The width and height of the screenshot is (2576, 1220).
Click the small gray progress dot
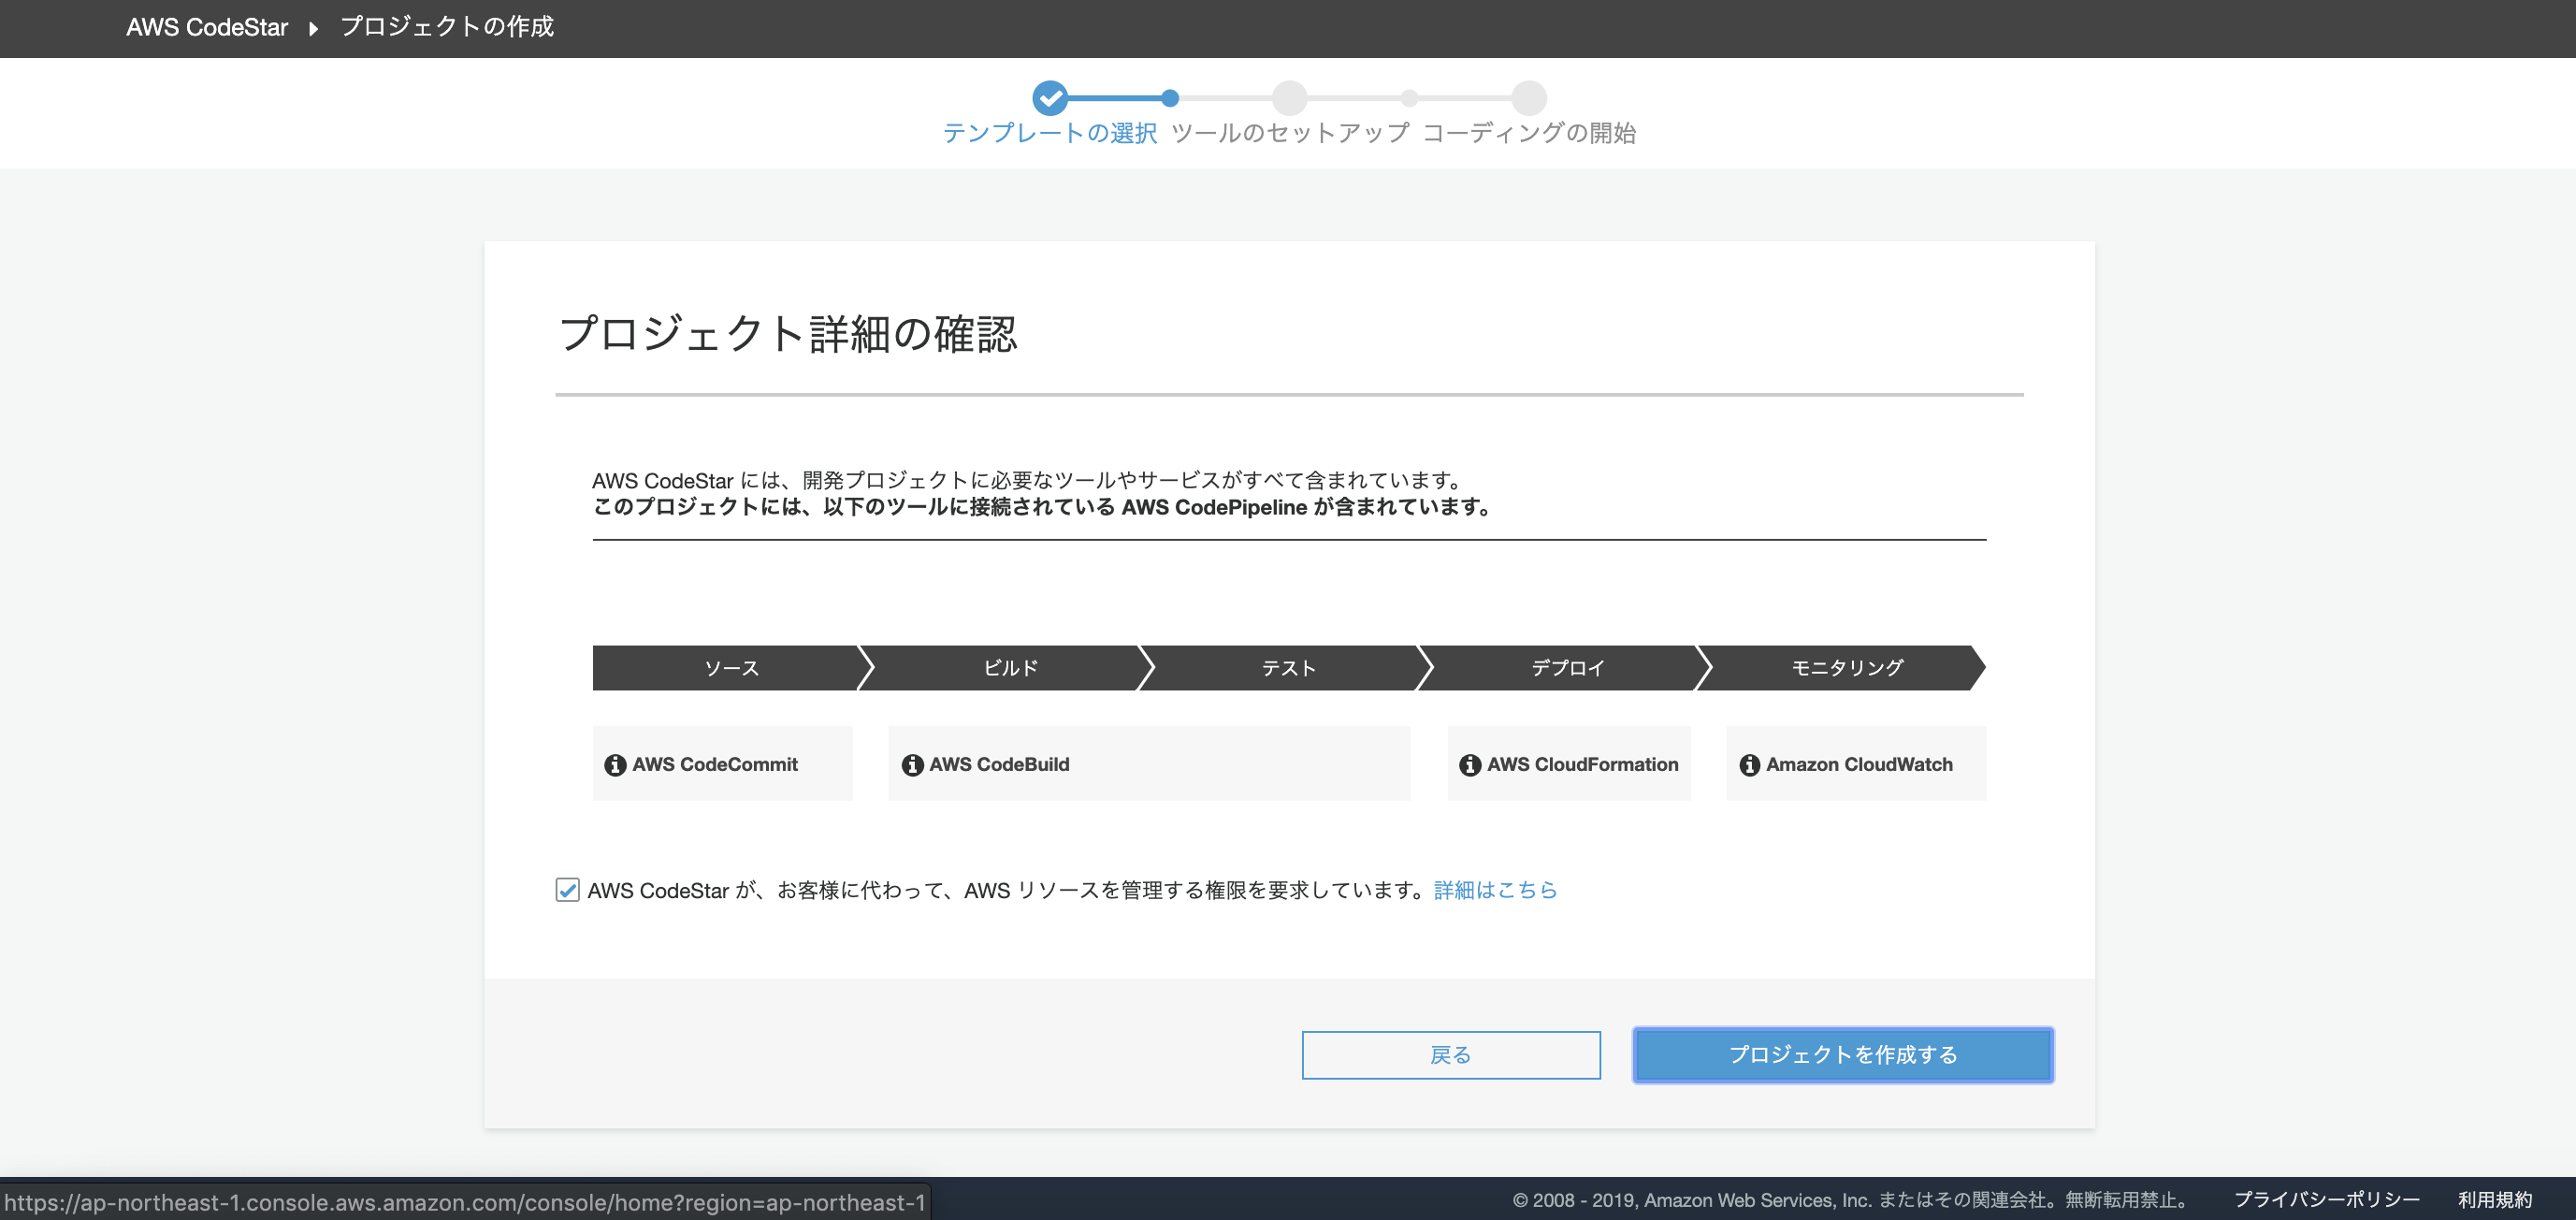pos(1409,98)
